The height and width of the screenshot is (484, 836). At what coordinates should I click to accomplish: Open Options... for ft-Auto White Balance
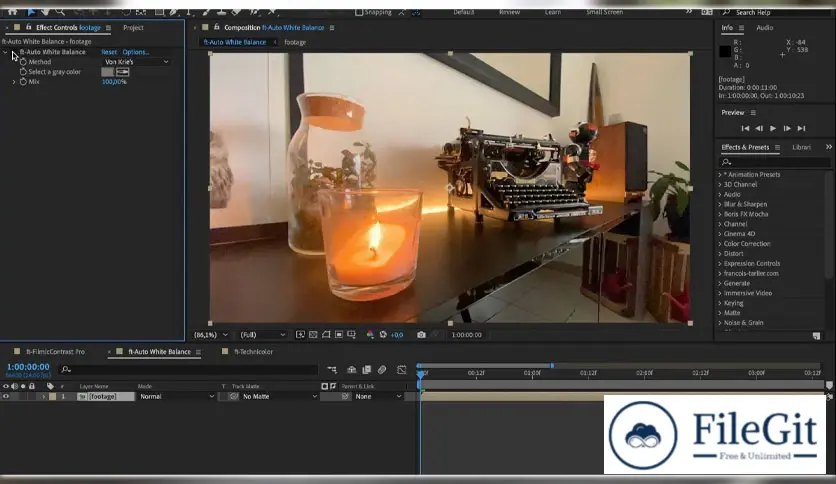tap(136, 52)
